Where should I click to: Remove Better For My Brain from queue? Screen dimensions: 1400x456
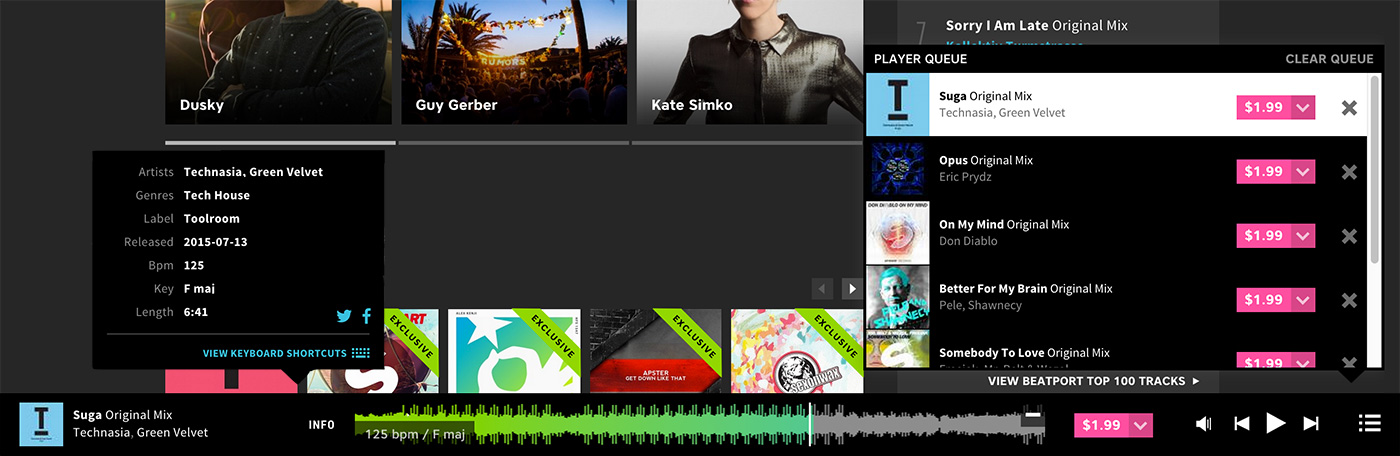click(1349, 300)
